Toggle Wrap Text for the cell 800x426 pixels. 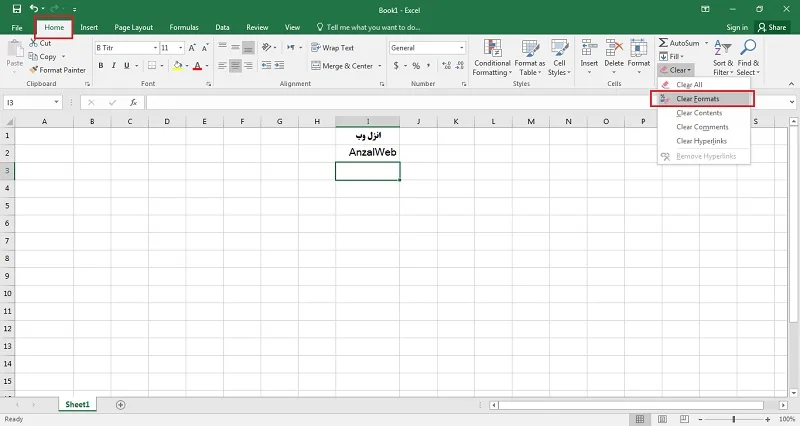332,47
